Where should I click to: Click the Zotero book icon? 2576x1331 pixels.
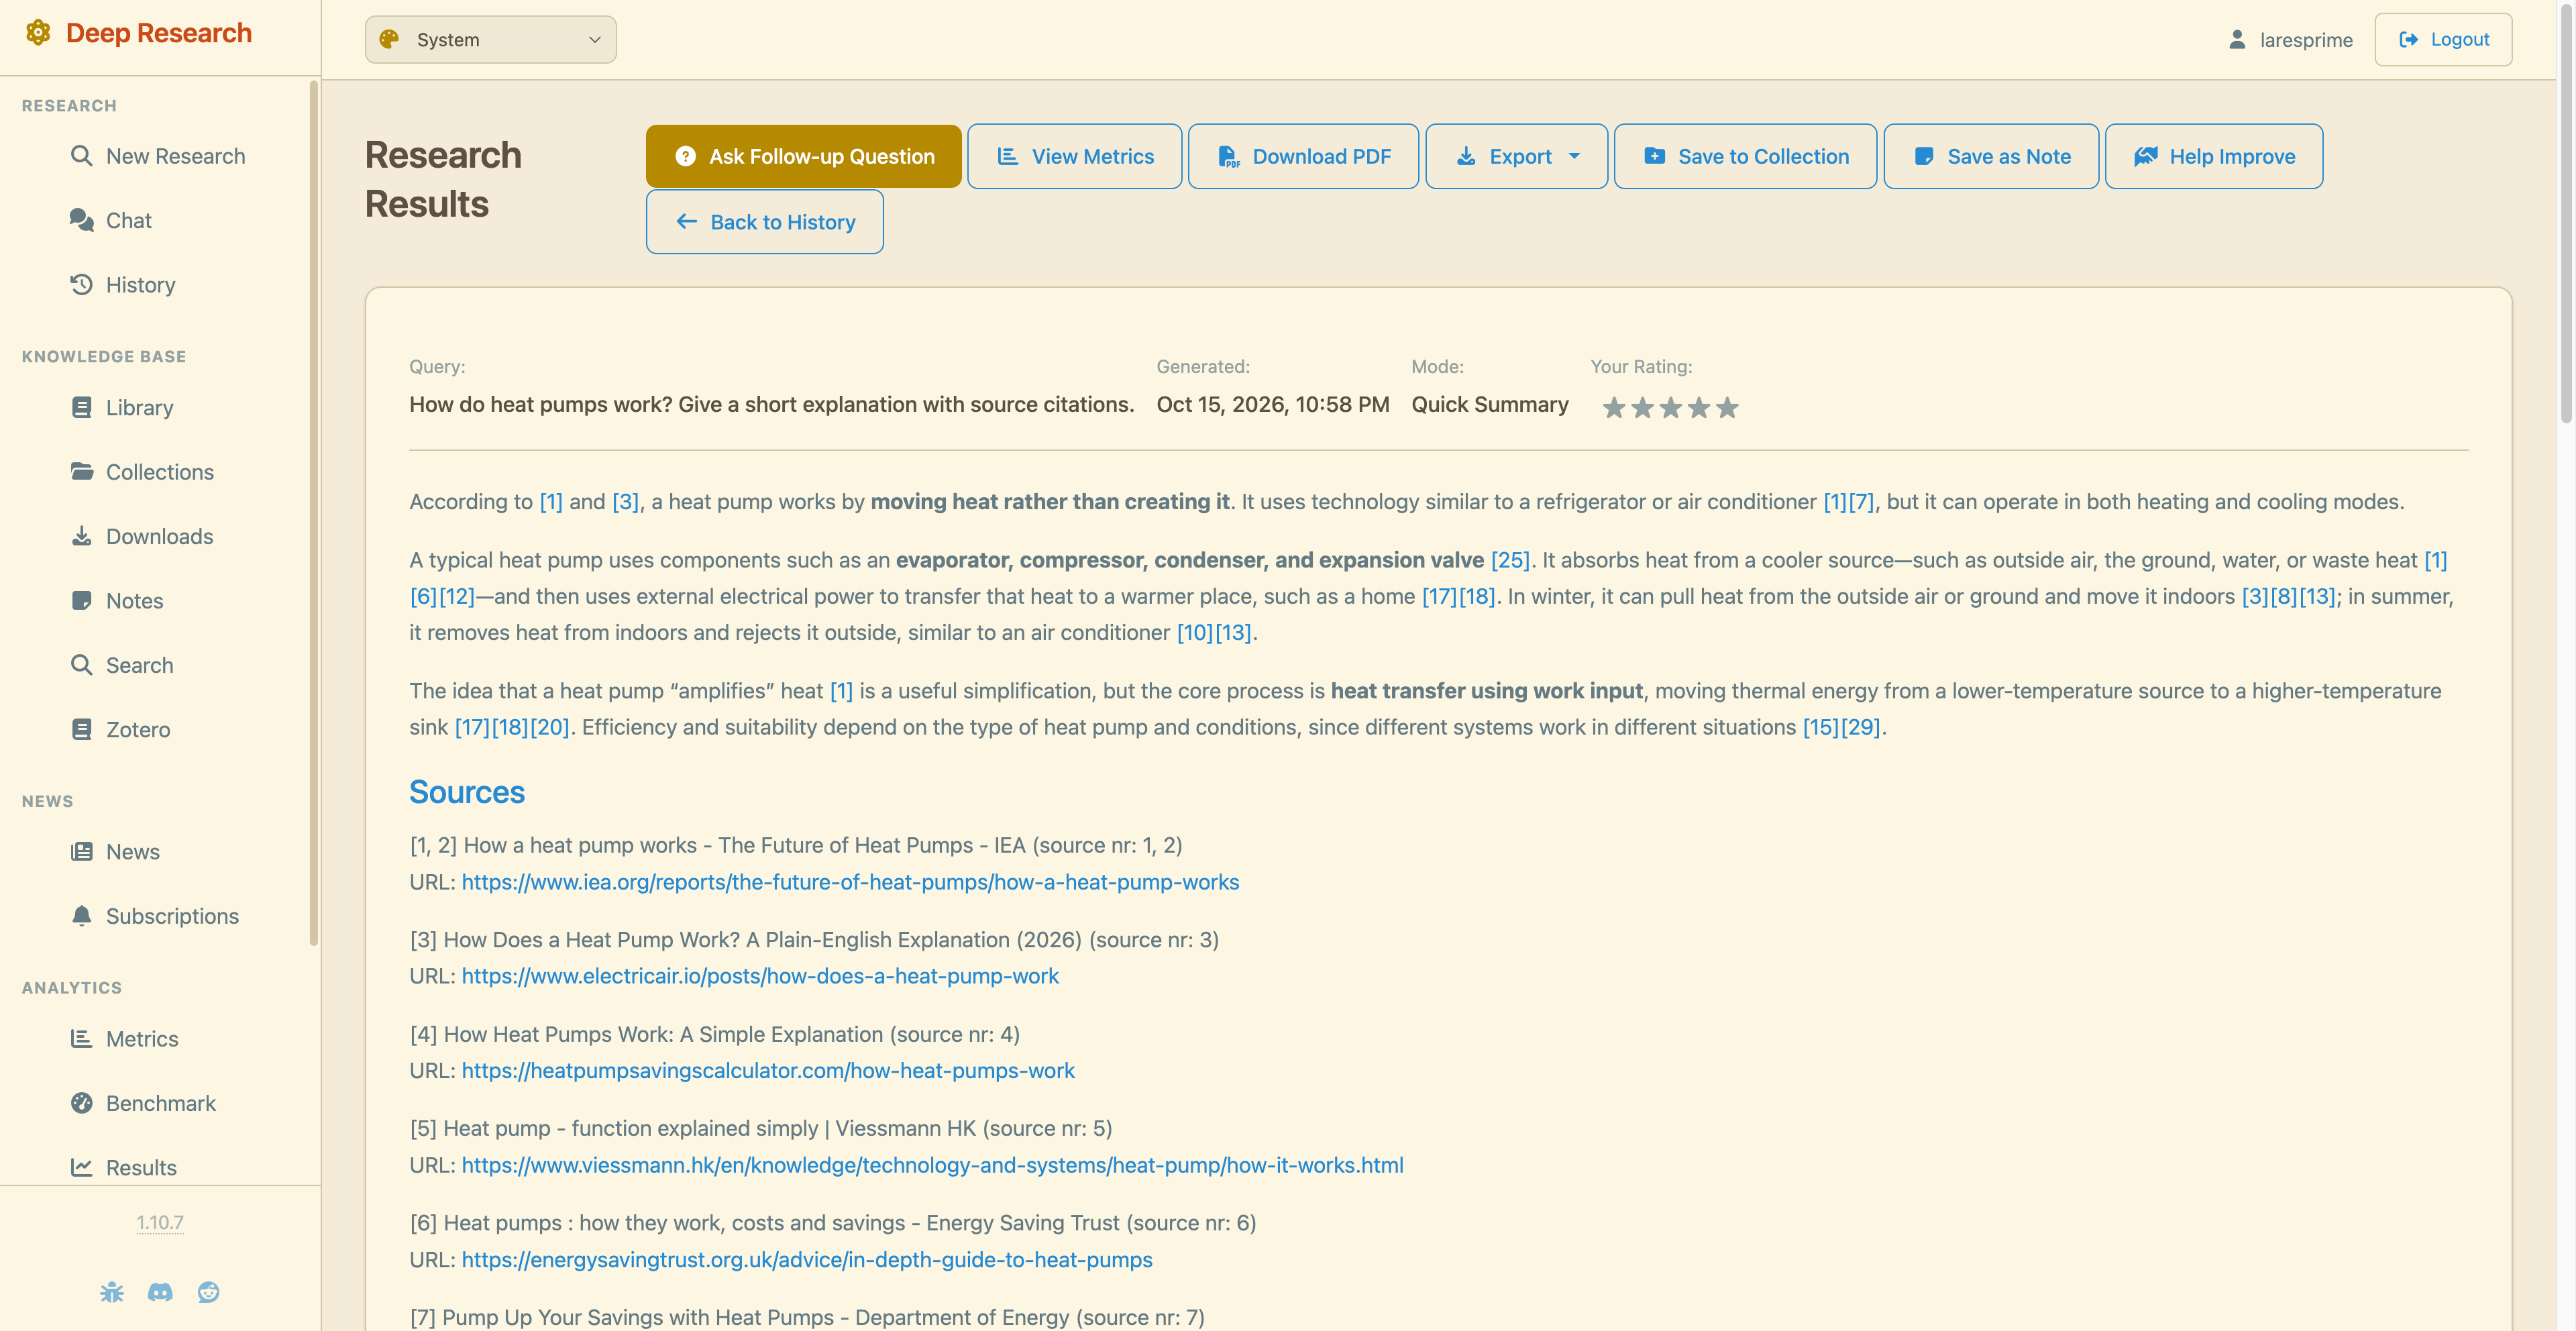81,729
